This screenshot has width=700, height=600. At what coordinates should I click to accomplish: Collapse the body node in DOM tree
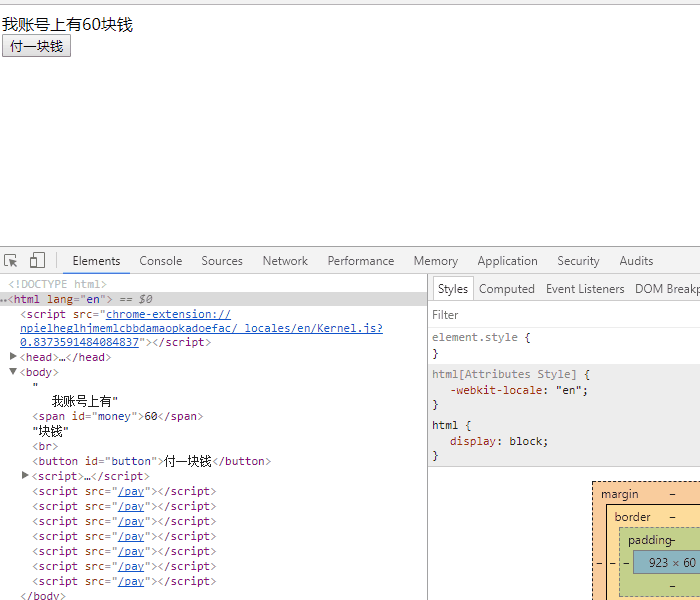13,371
